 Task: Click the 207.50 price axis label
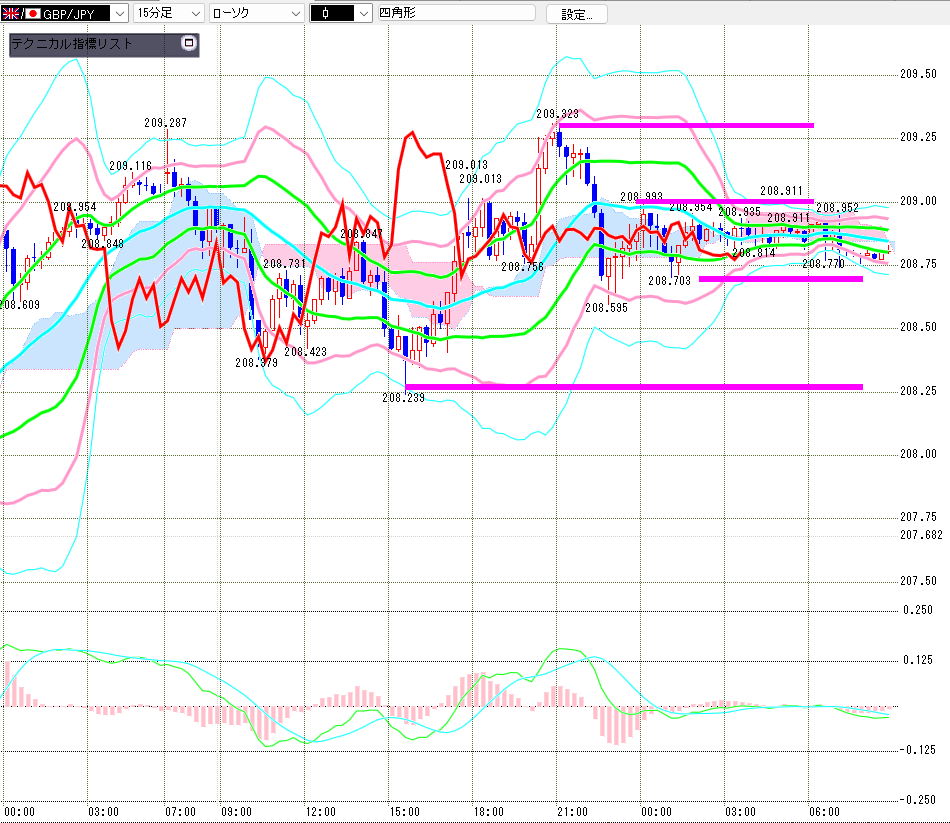pos(918,581)
